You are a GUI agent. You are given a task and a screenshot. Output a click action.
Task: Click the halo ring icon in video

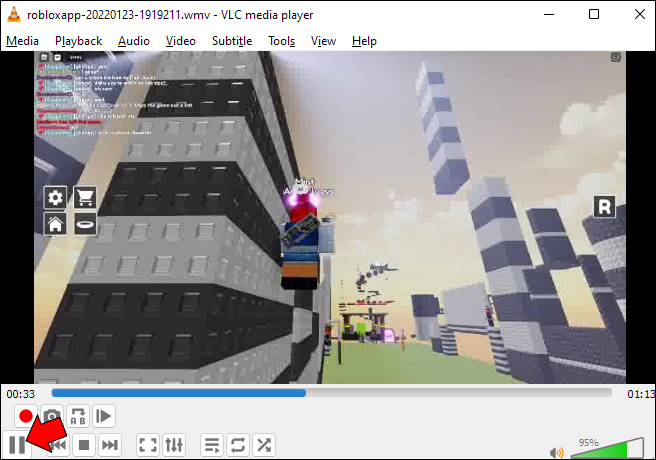[85, 224]
